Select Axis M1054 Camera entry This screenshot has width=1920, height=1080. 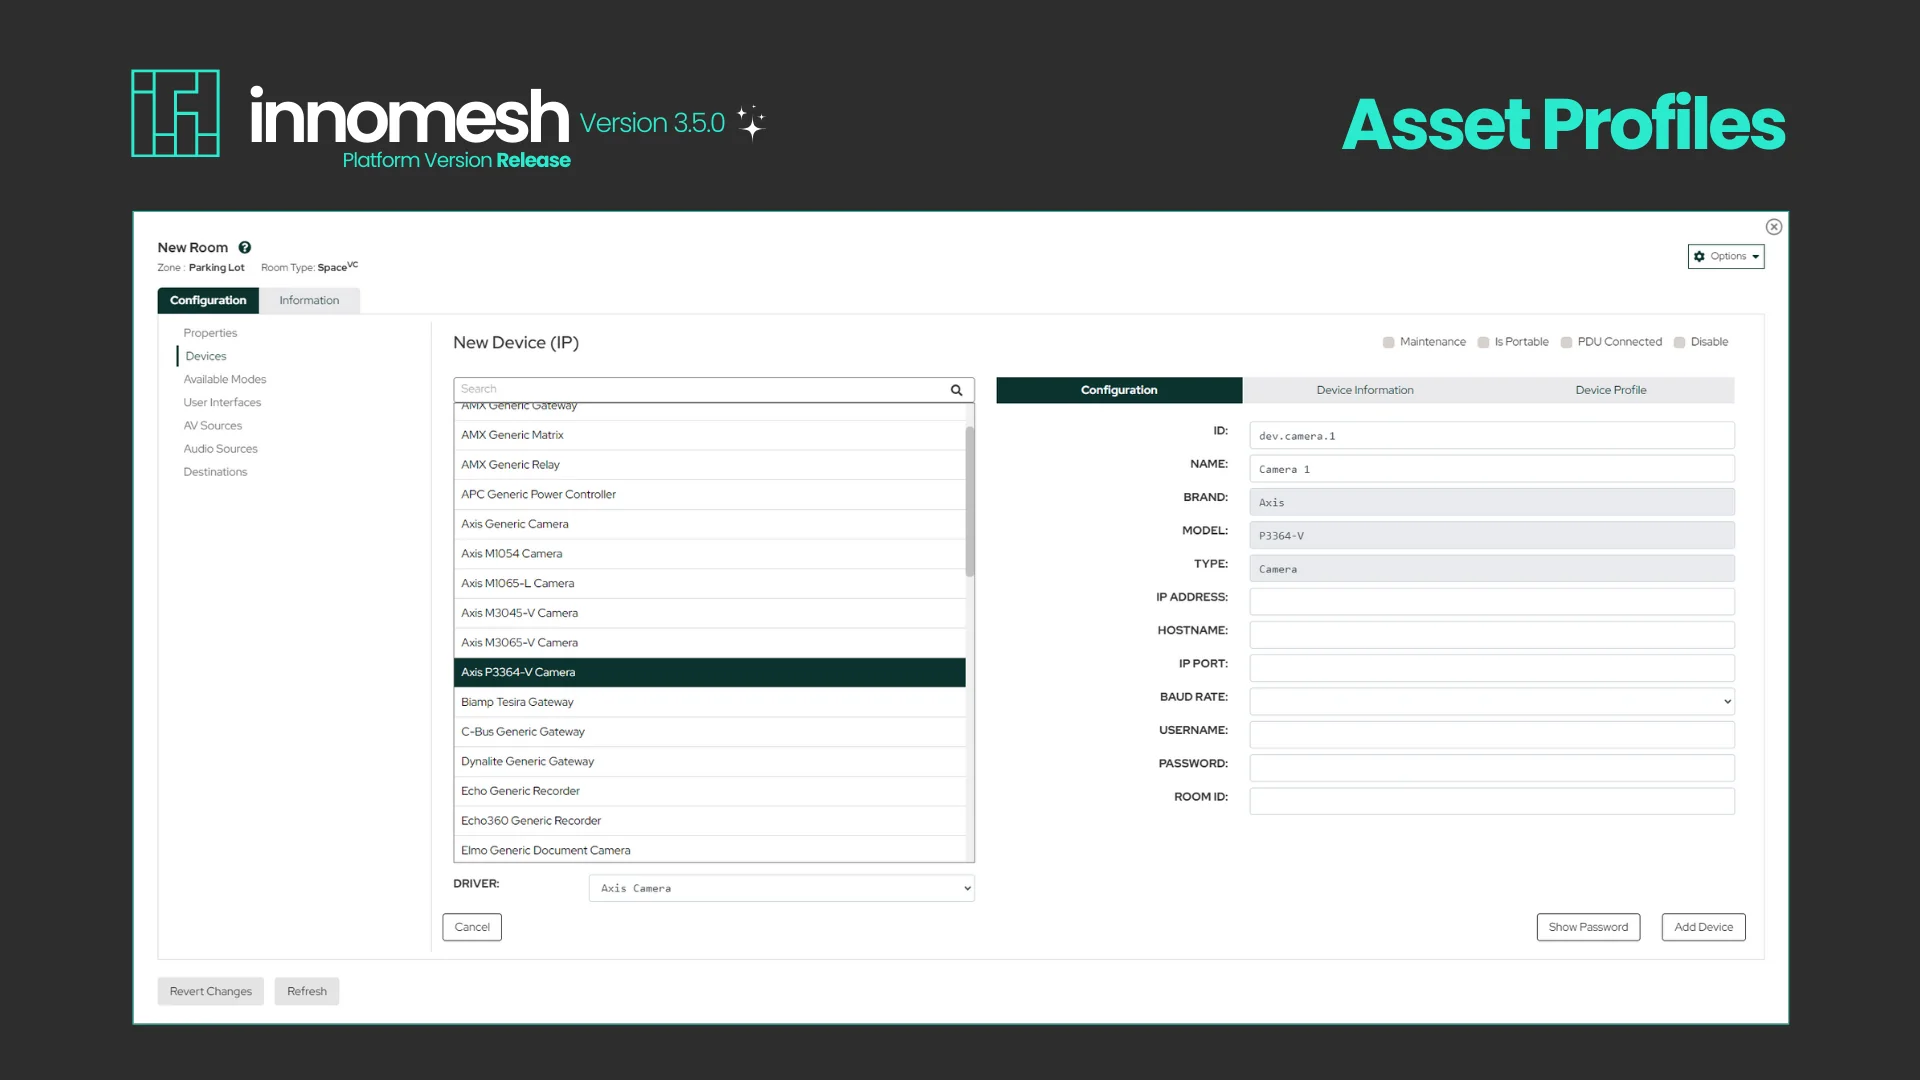709,554
